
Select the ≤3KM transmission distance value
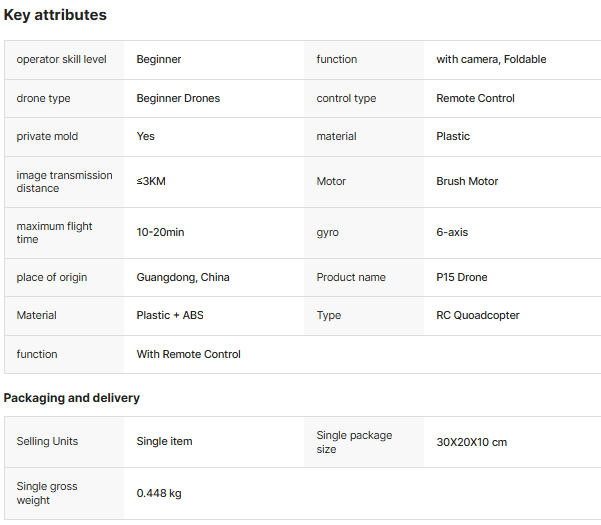tap(151, 181)
